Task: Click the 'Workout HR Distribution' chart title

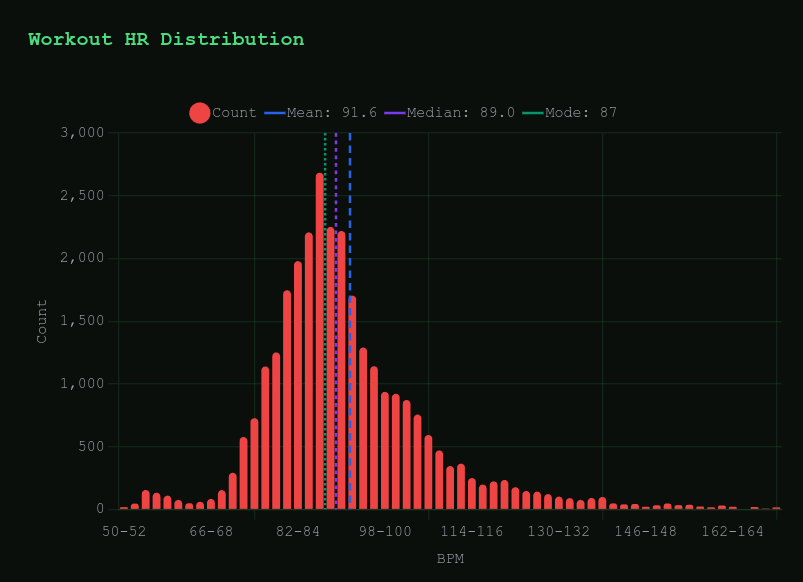Action: tap(166, 40)
